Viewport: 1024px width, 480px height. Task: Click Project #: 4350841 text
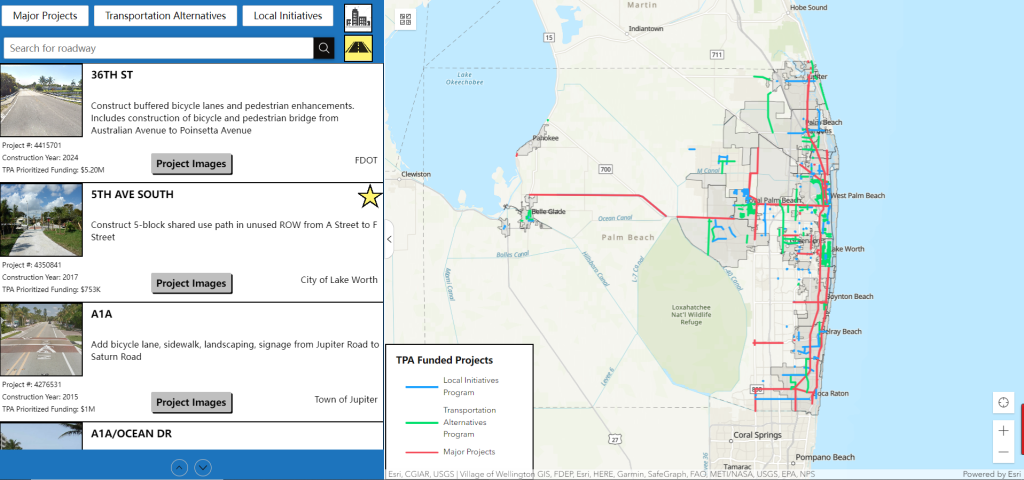click(31, 265)
